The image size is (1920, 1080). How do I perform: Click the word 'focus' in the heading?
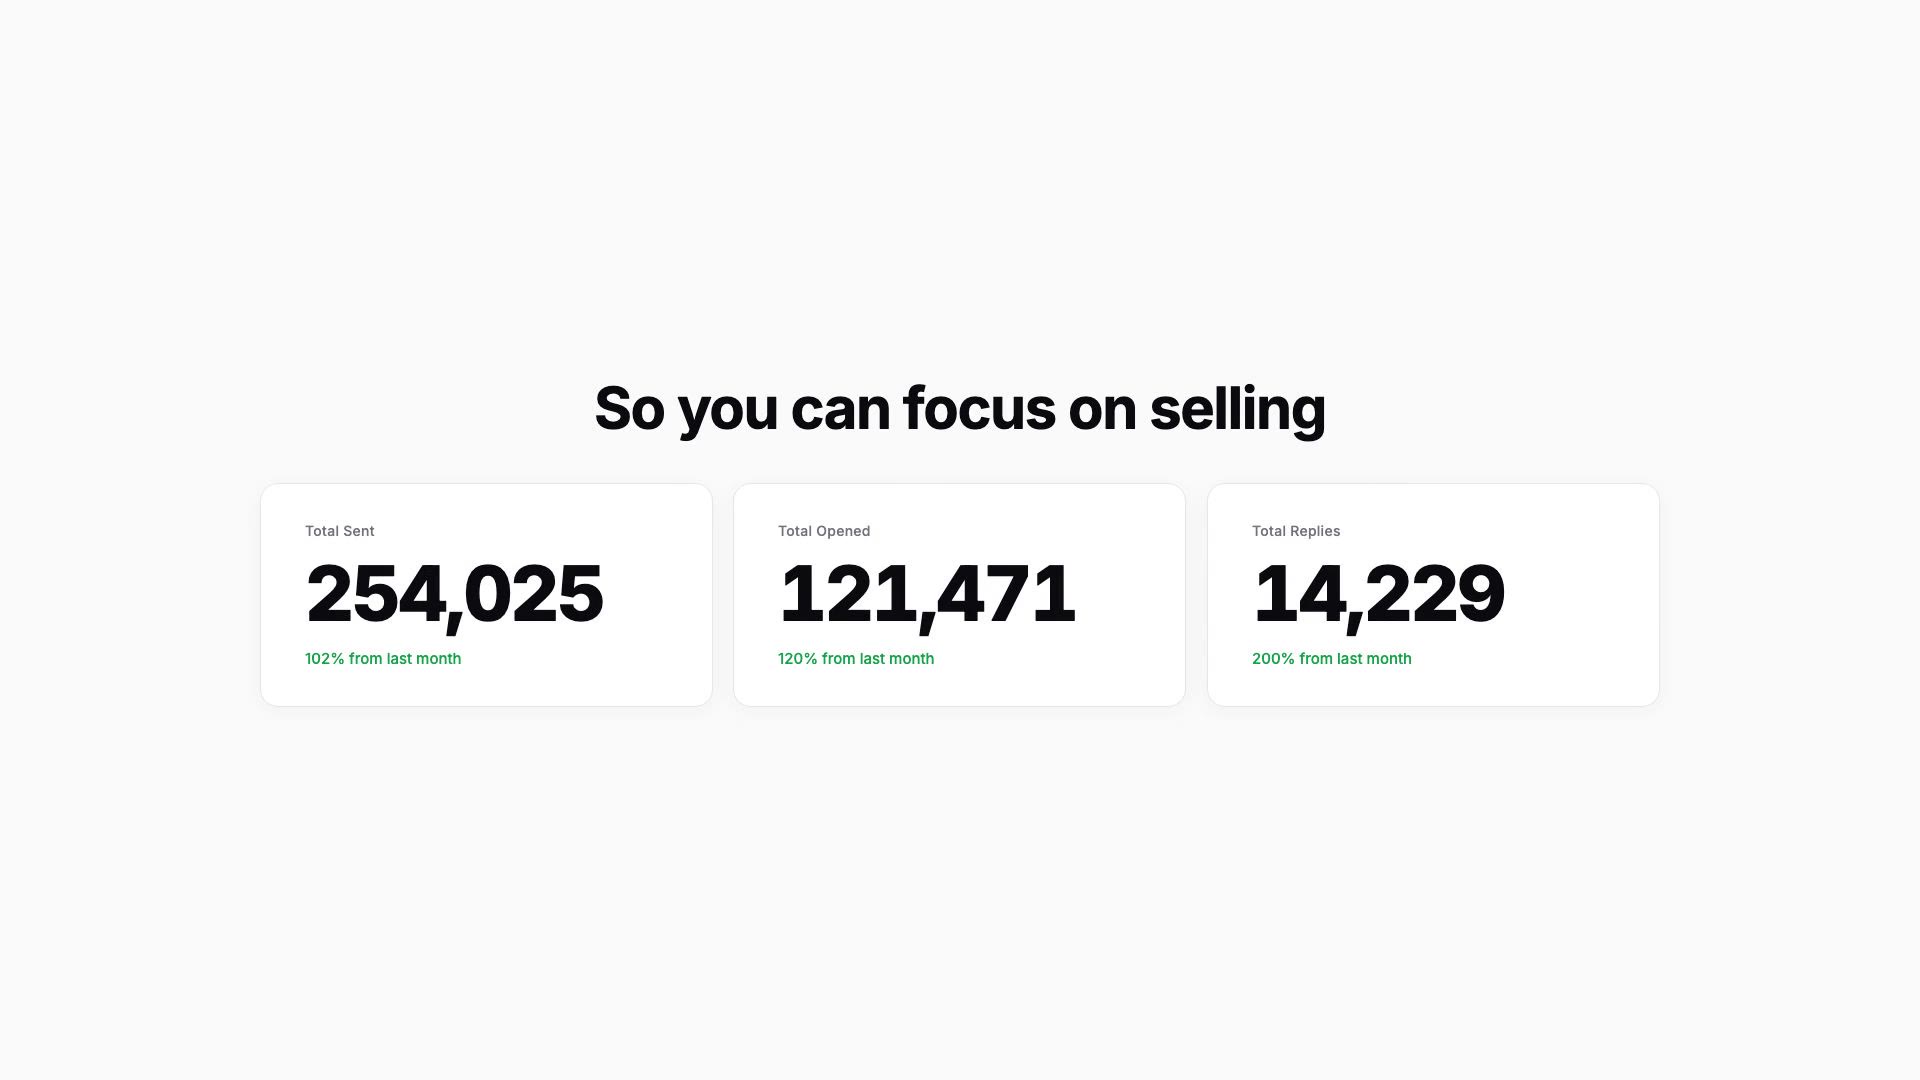pyautogui.click(x=979, y=408)
